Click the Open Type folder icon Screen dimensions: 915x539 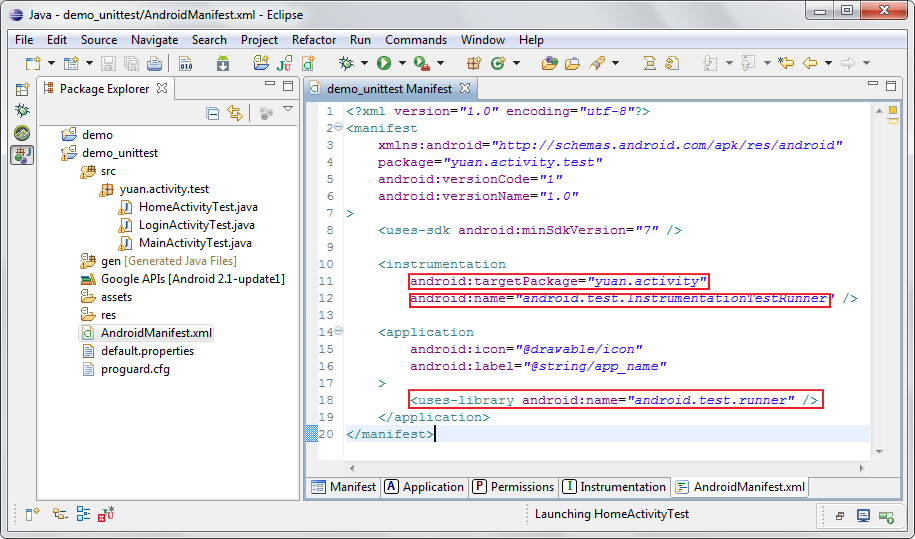(549, 63)
